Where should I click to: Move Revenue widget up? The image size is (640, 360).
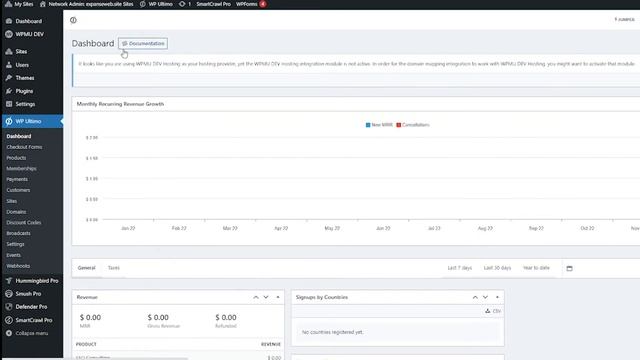256,297
